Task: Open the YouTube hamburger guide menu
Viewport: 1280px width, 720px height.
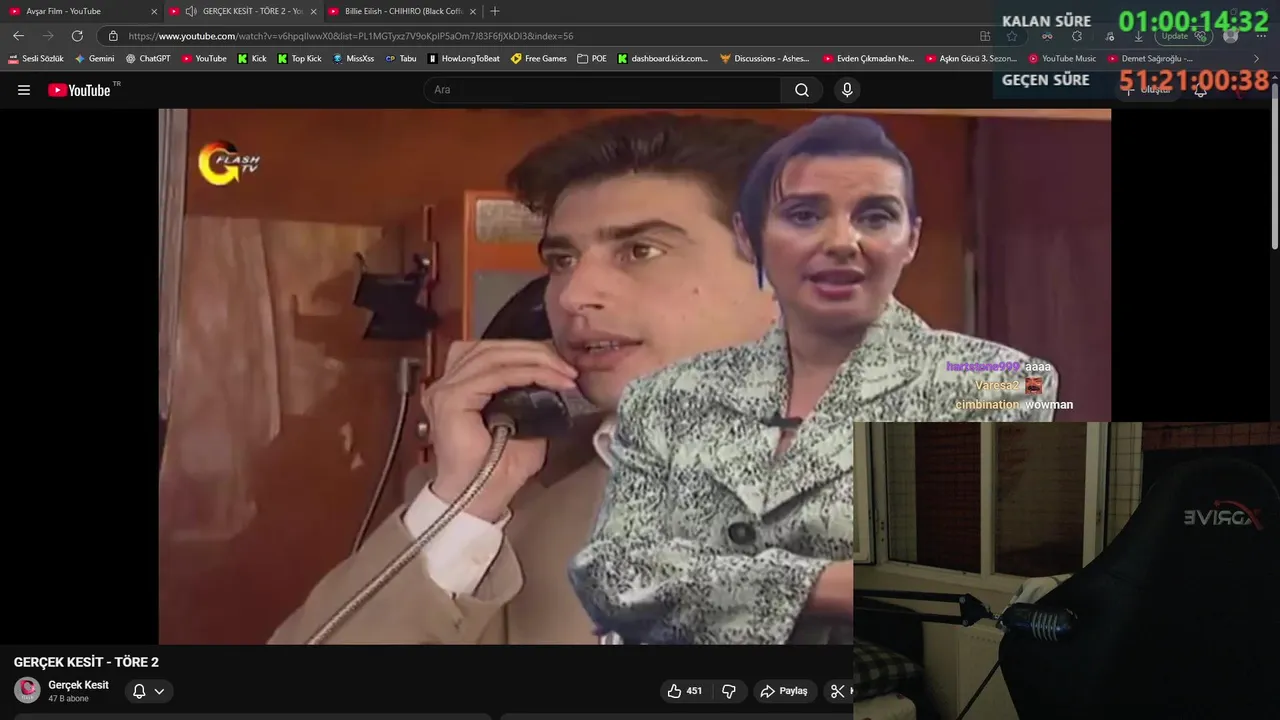Action: click(x=24, y=90)
